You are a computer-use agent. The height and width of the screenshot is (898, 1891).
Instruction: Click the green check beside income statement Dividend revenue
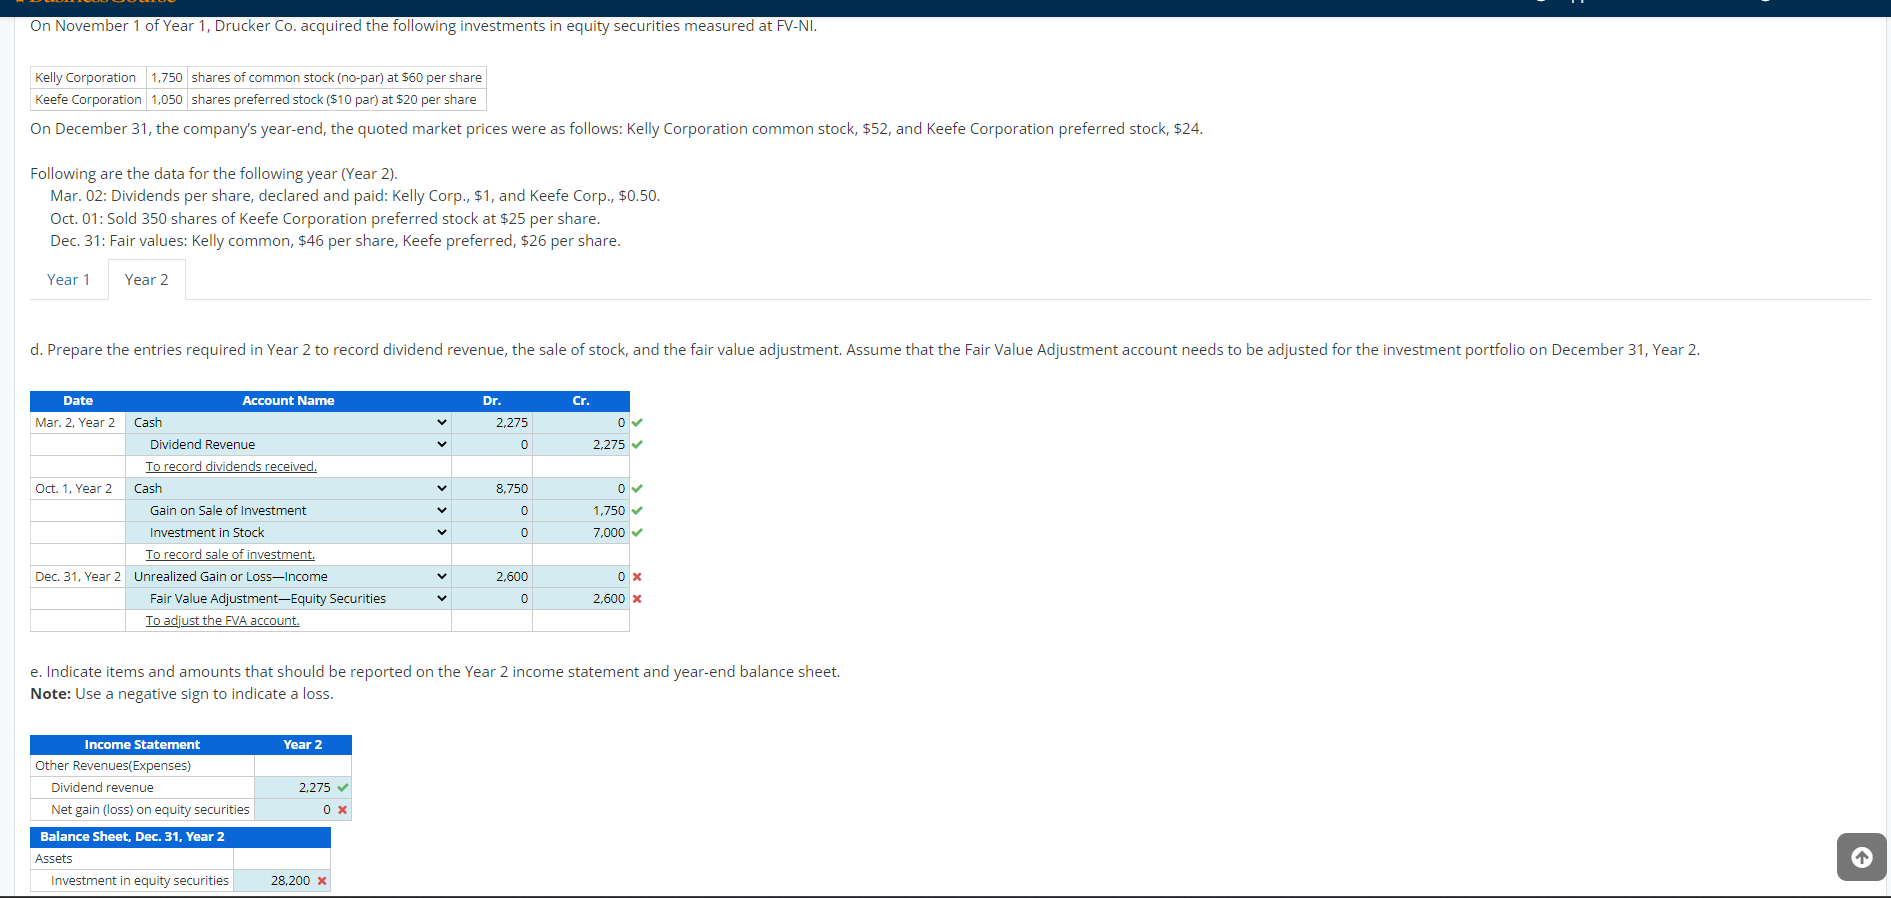click(343, 788)
